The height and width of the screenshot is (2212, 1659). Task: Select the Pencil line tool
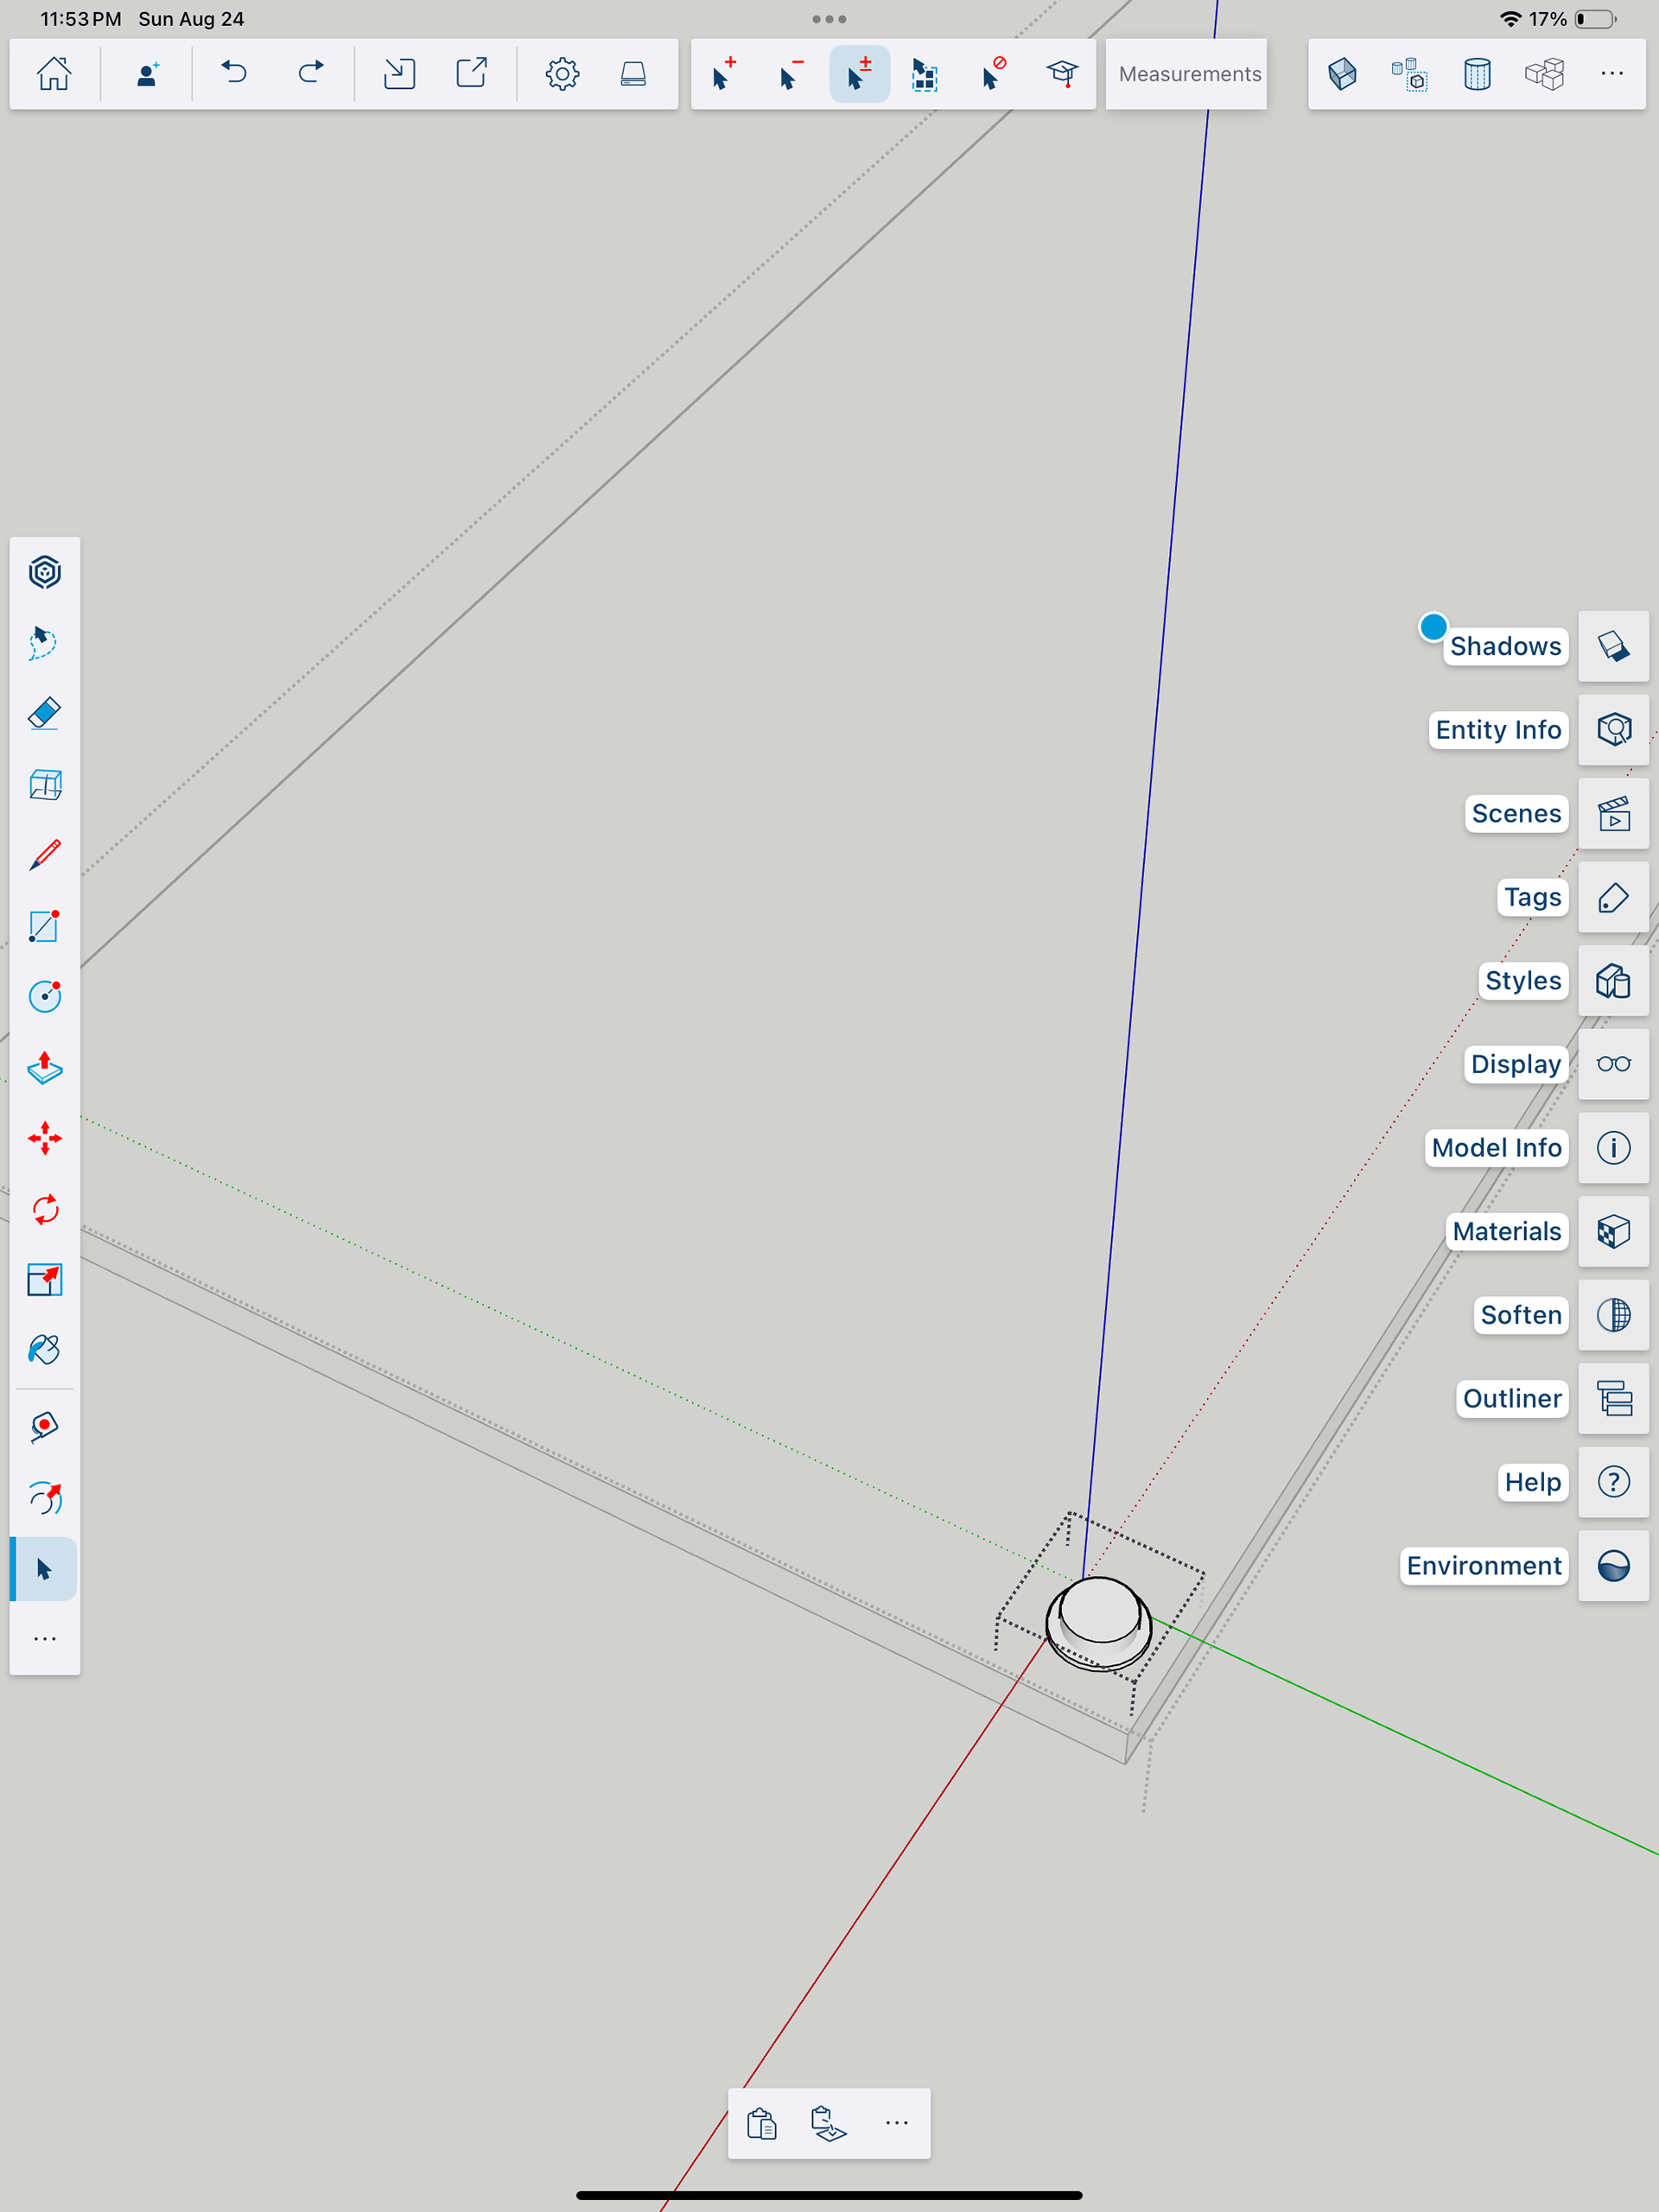coord(45,855)
